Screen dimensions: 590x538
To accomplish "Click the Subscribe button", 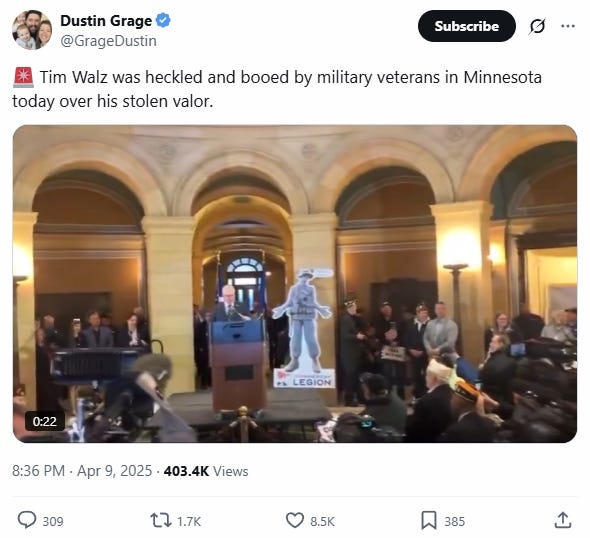I will click(467, 26).
